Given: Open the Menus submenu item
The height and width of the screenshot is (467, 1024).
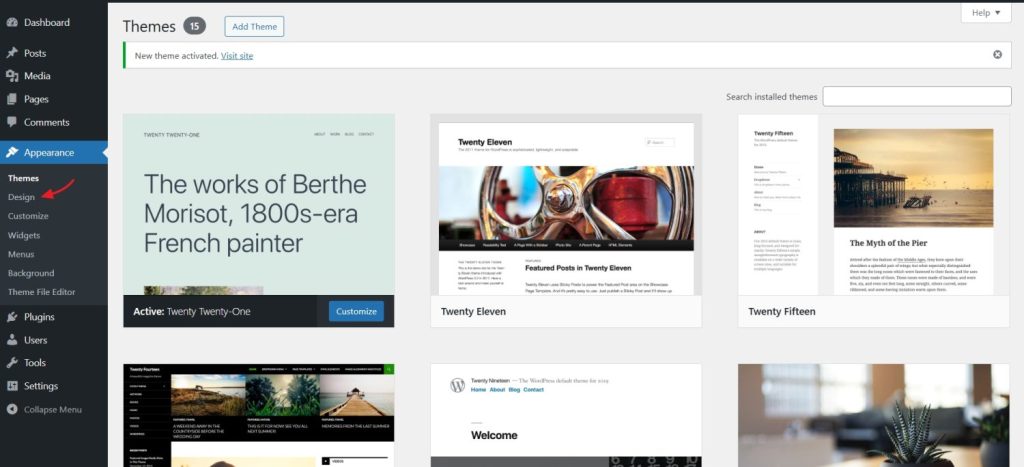Looking at the screenshot, I should (x=21, y=254).
